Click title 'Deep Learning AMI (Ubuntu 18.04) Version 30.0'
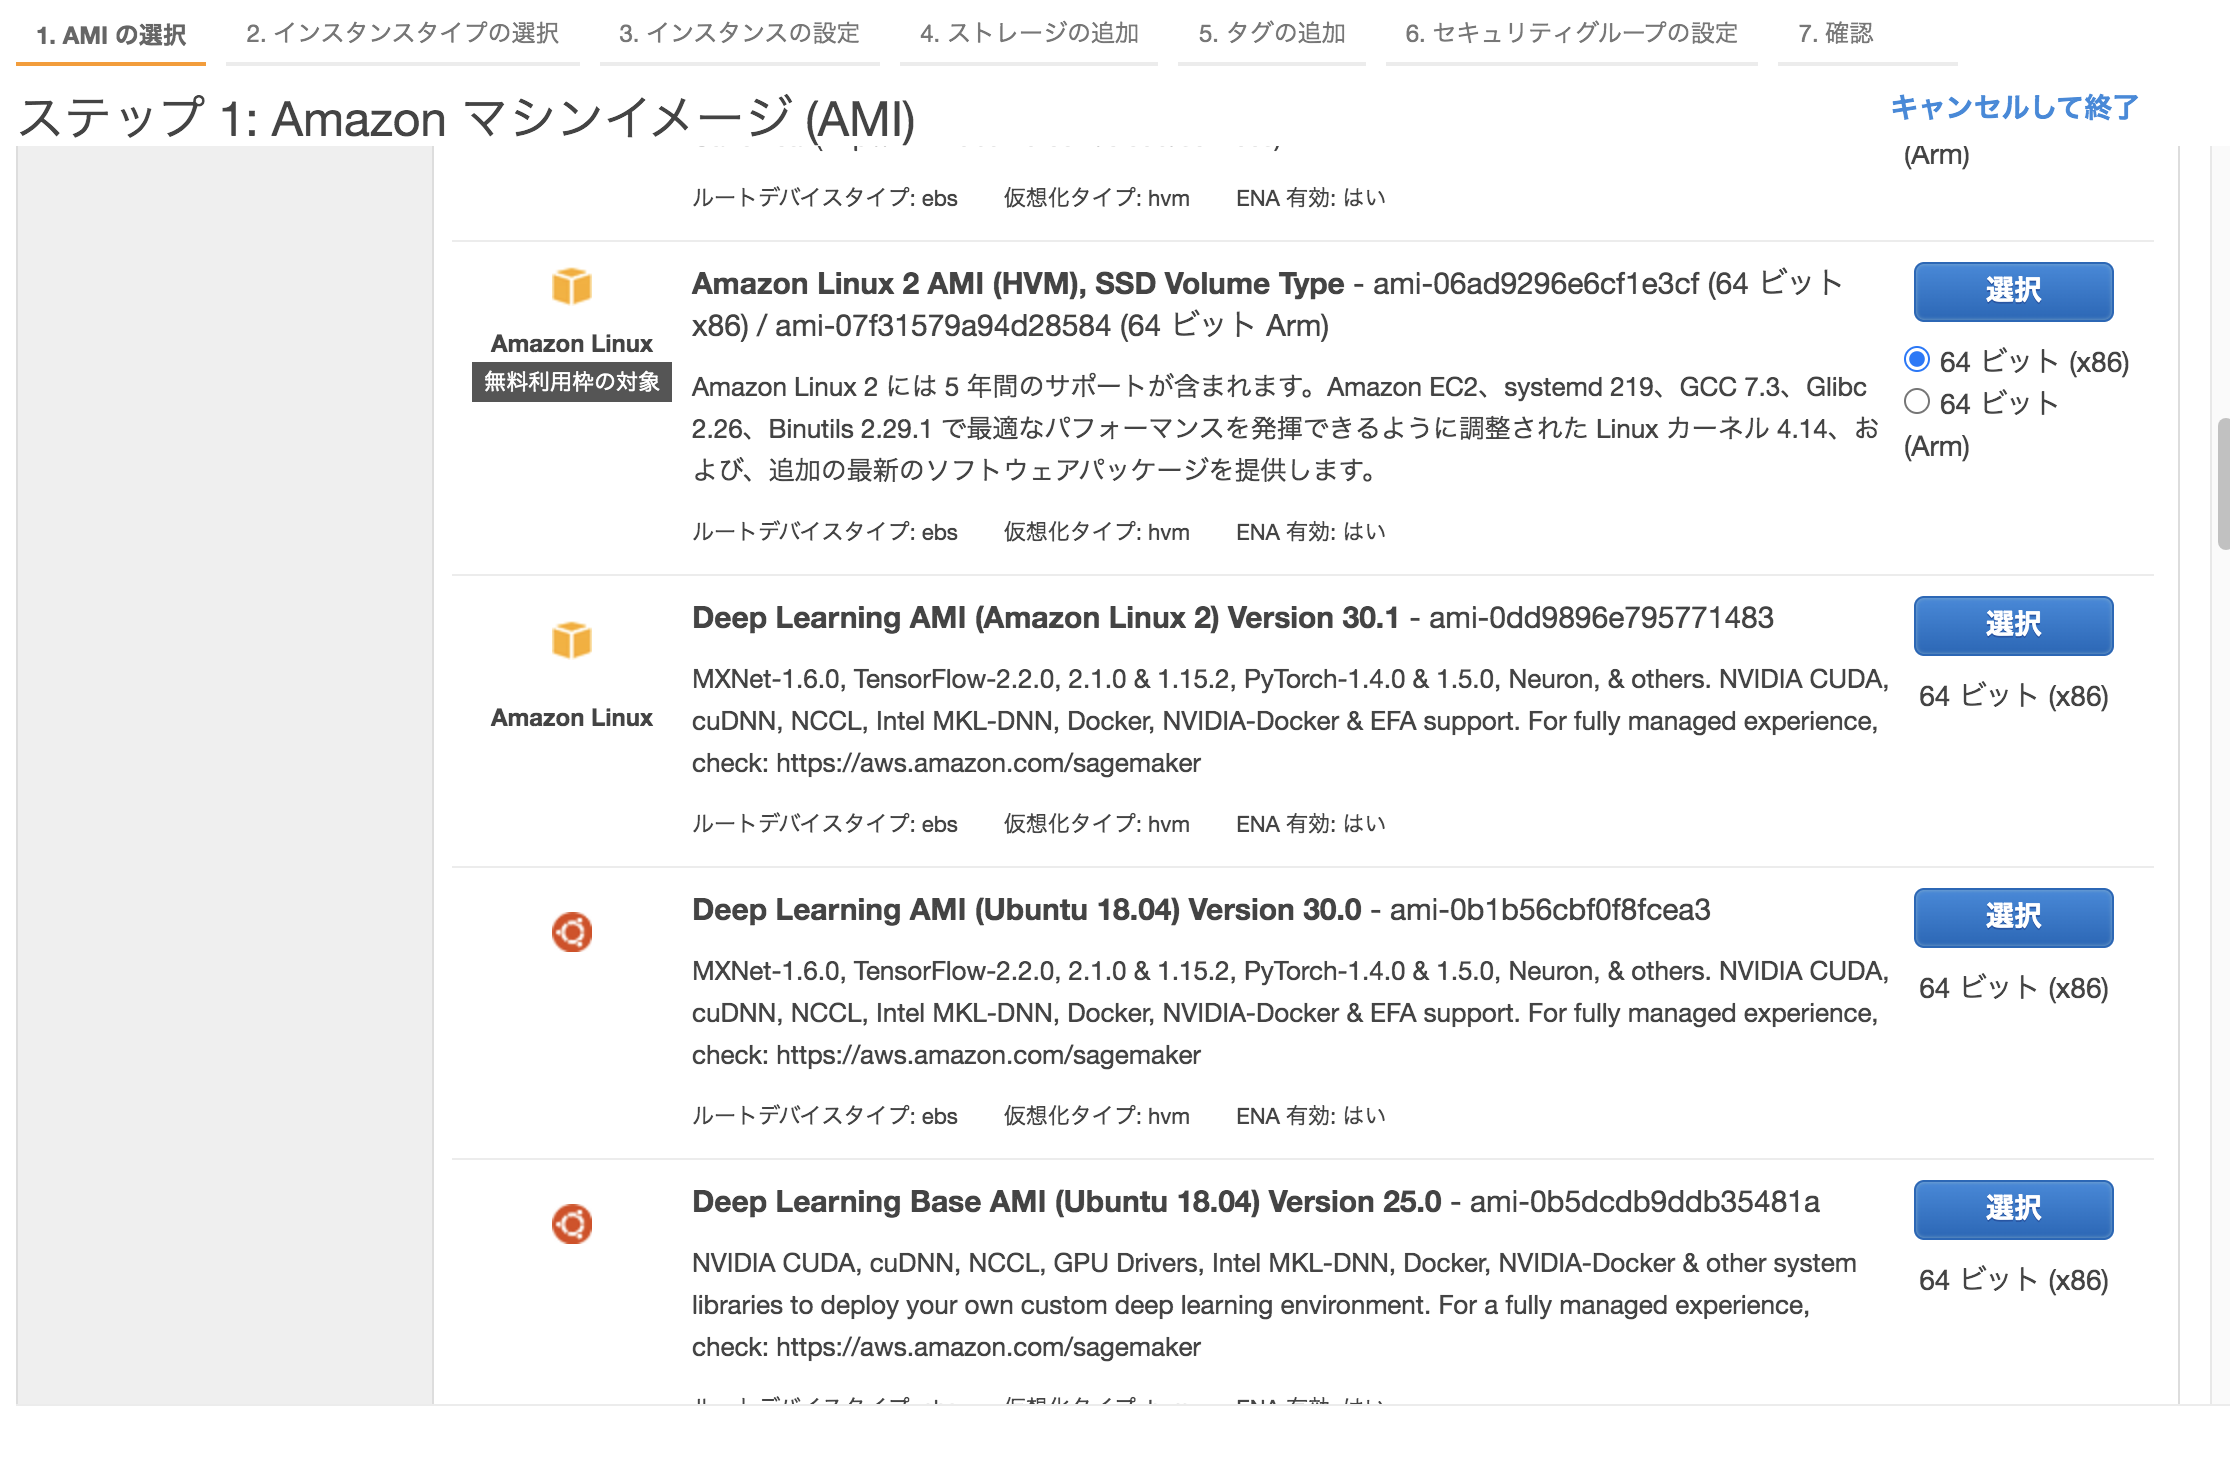The height and width of the screenshot is (1472, 2230). tap(1026, 910)
